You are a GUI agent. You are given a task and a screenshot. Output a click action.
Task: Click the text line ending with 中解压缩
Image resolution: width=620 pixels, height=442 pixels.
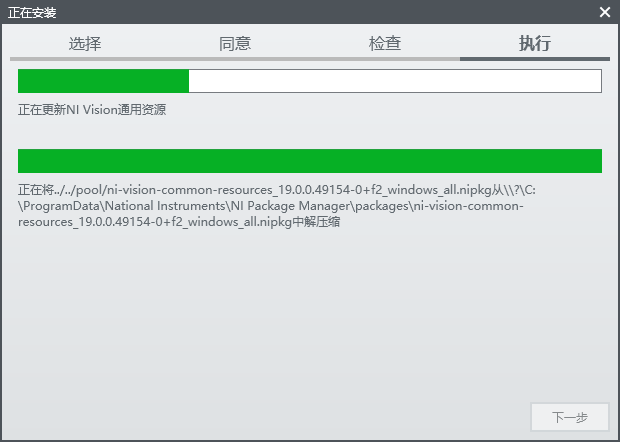click(x=180, y=222)
